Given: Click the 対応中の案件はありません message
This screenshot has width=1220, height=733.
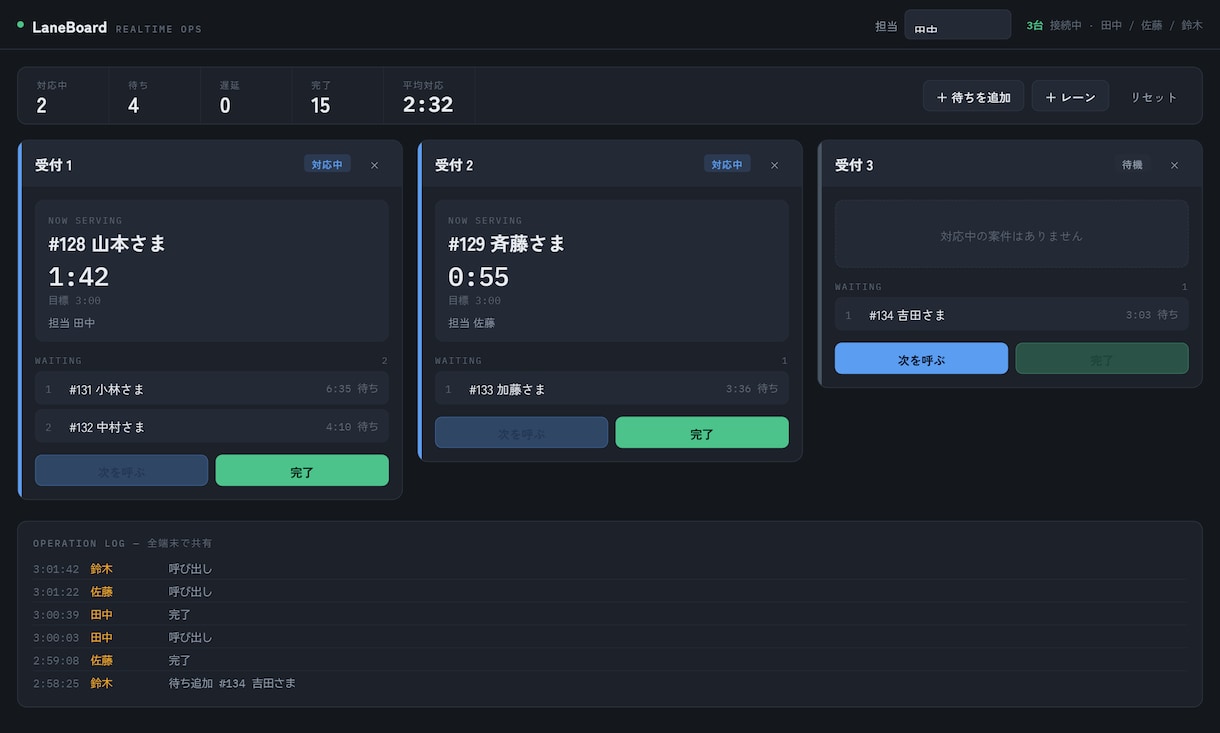Looking at the screenshot, I should 1012,236.
